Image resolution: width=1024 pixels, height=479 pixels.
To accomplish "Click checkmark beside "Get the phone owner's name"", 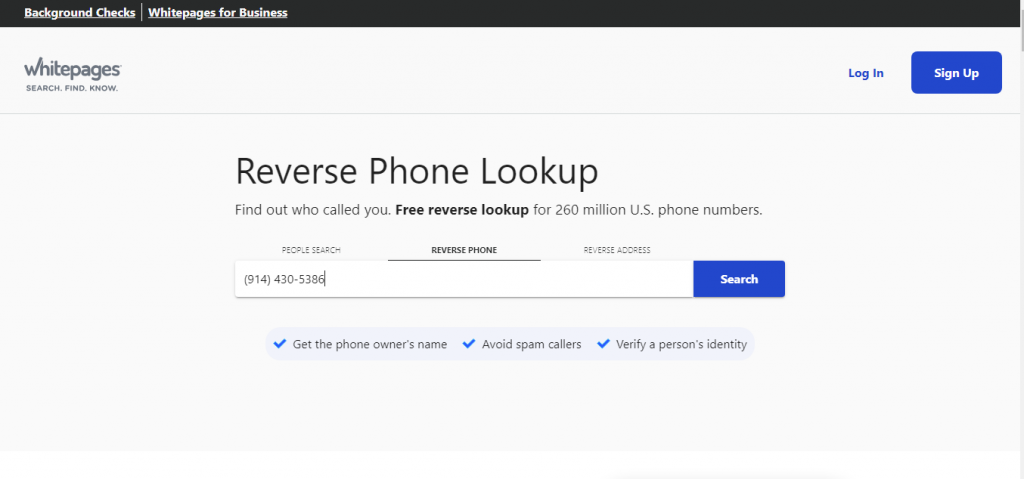I will click(x=279, y=344).
